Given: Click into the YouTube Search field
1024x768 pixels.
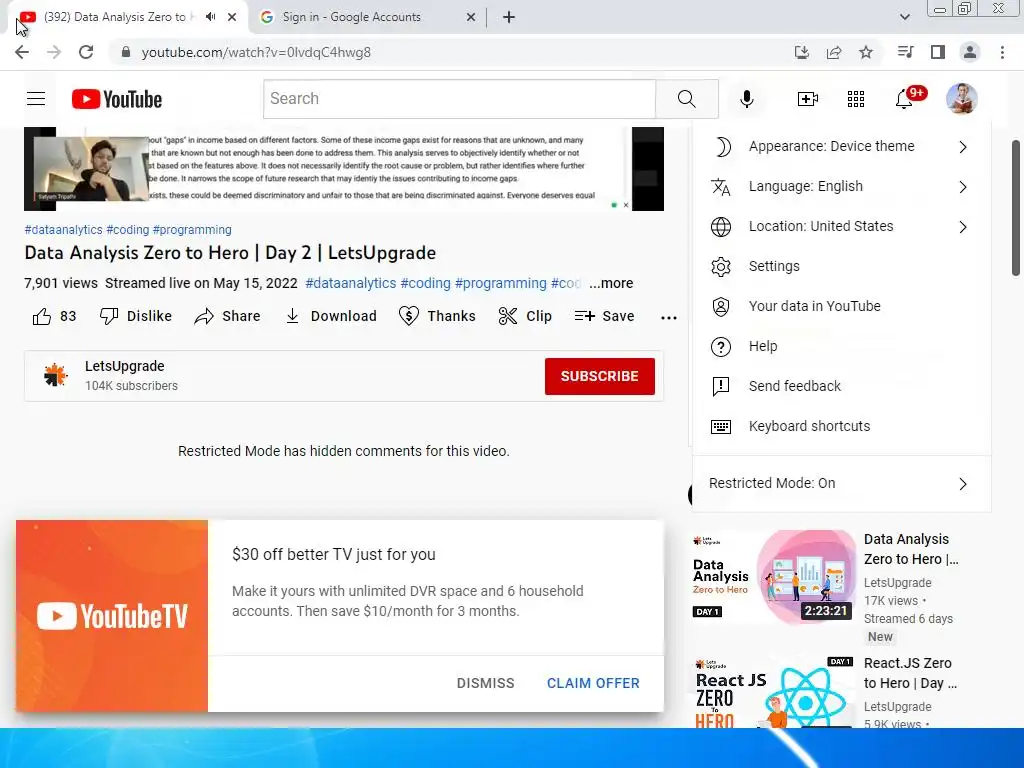Looking at the screenshot, I should click(459, 99).
